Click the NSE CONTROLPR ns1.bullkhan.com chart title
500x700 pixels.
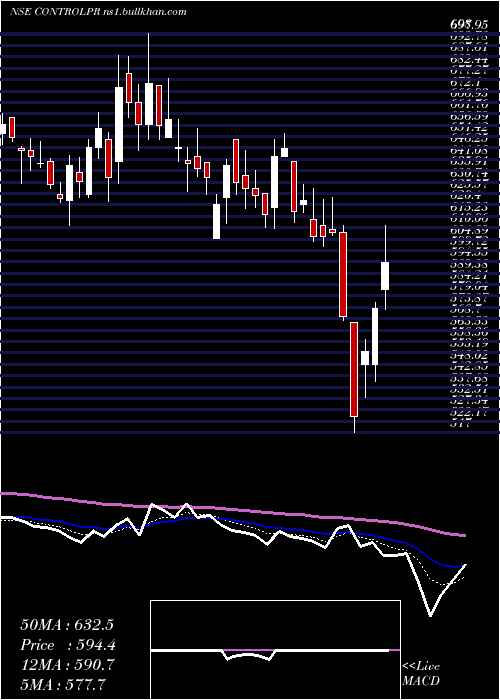point(98,12)
